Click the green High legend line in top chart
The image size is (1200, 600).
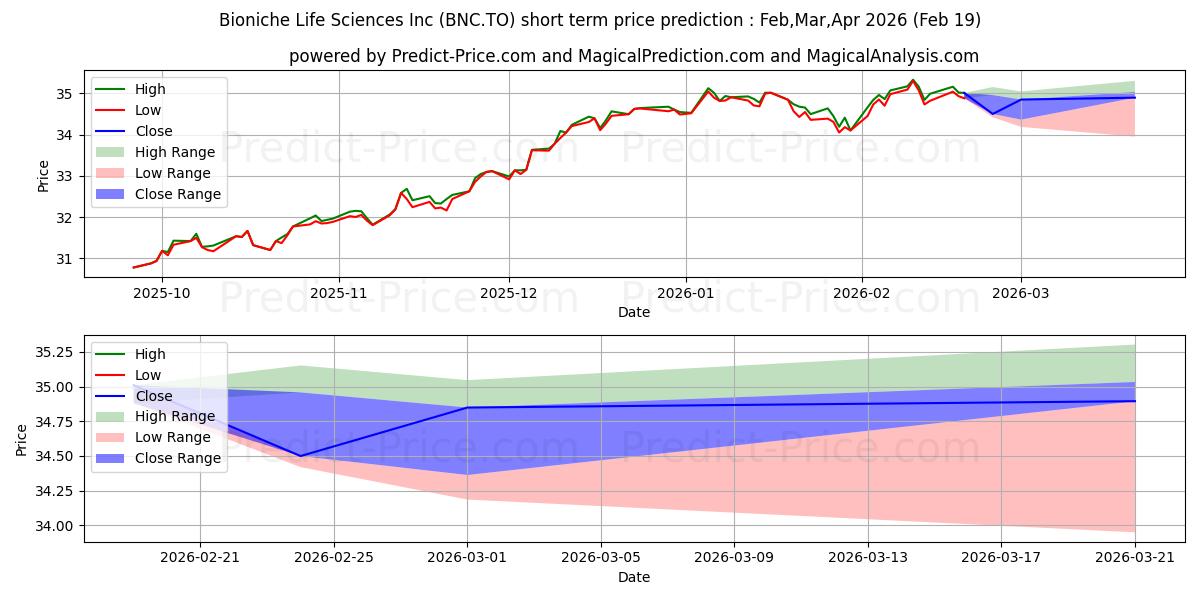[x=114, y=90]
